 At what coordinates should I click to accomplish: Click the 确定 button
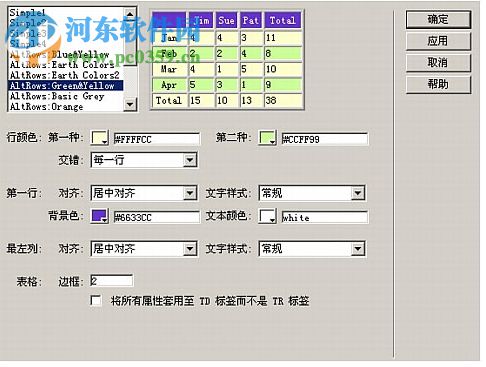pos(438,19)
